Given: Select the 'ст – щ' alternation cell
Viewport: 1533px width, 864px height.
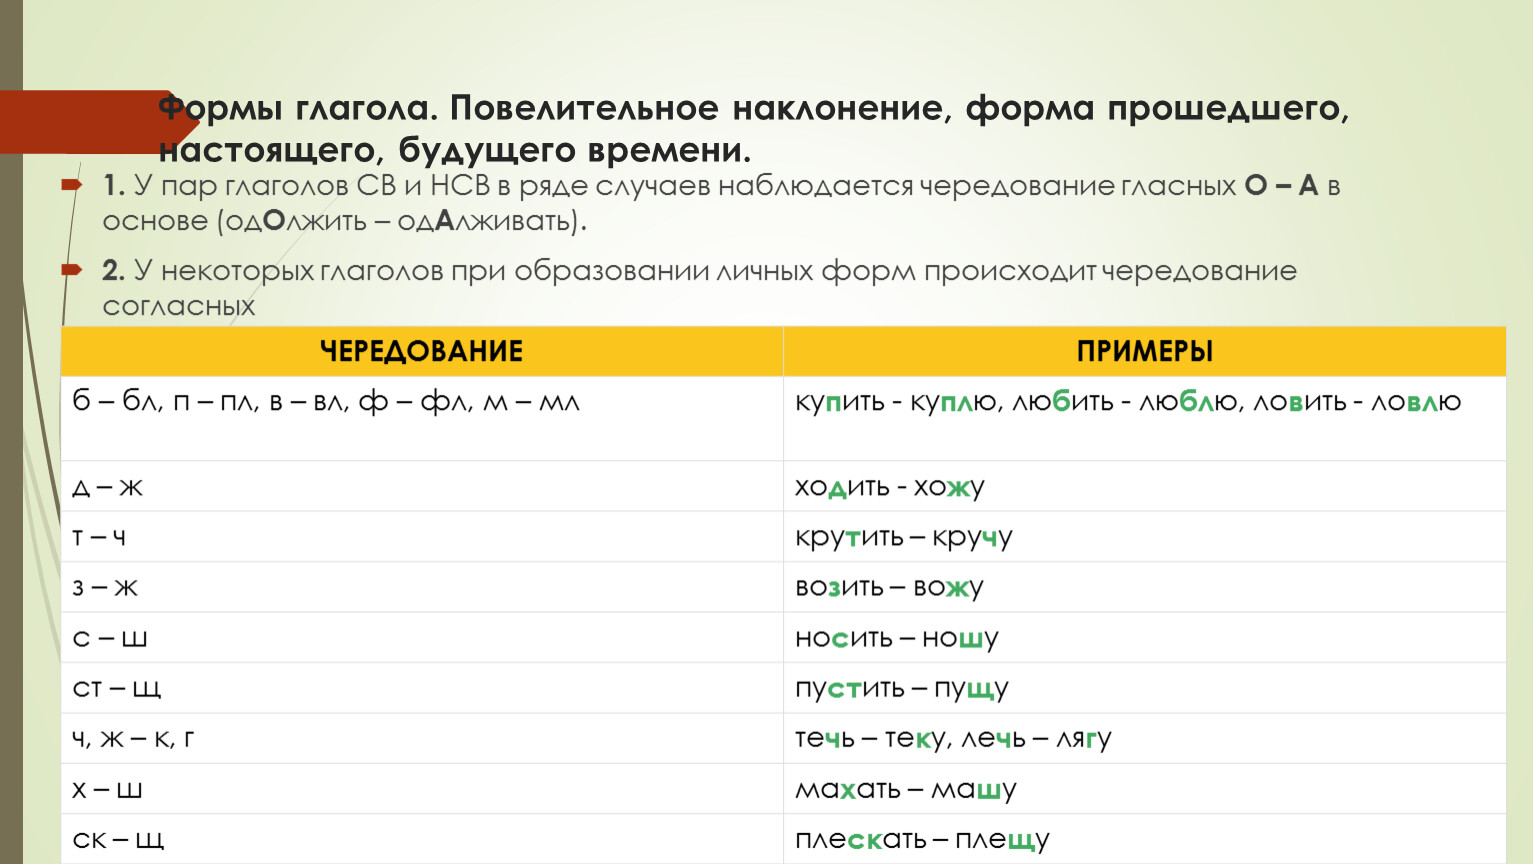Looking at the screenshot, I should click(116, 688).
